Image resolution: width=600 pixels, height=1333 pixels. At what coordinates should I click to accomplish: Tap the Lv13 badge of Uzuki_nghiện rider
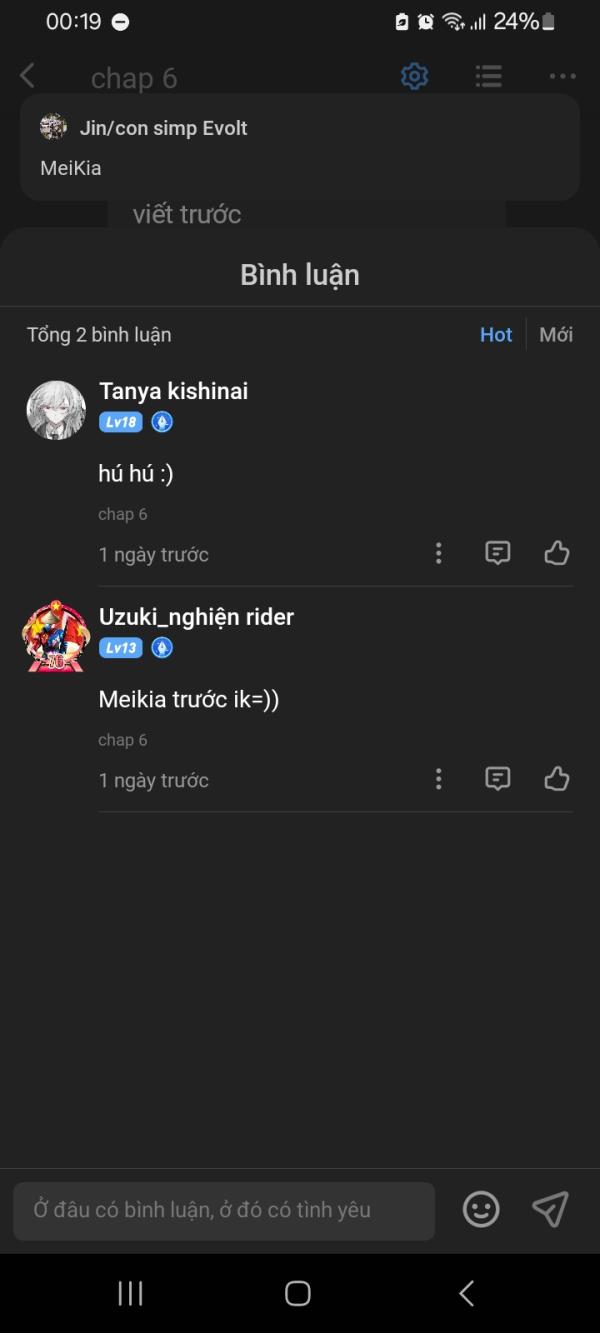120,648
